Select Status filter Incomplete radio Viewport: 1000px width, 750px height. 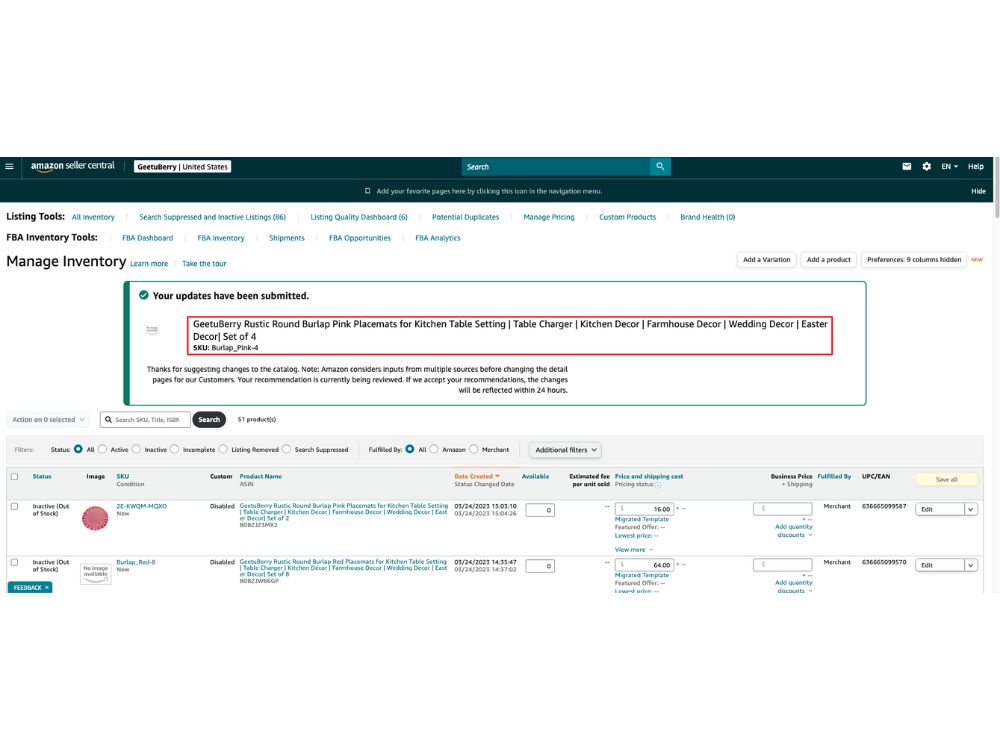(x=175, y=449)
